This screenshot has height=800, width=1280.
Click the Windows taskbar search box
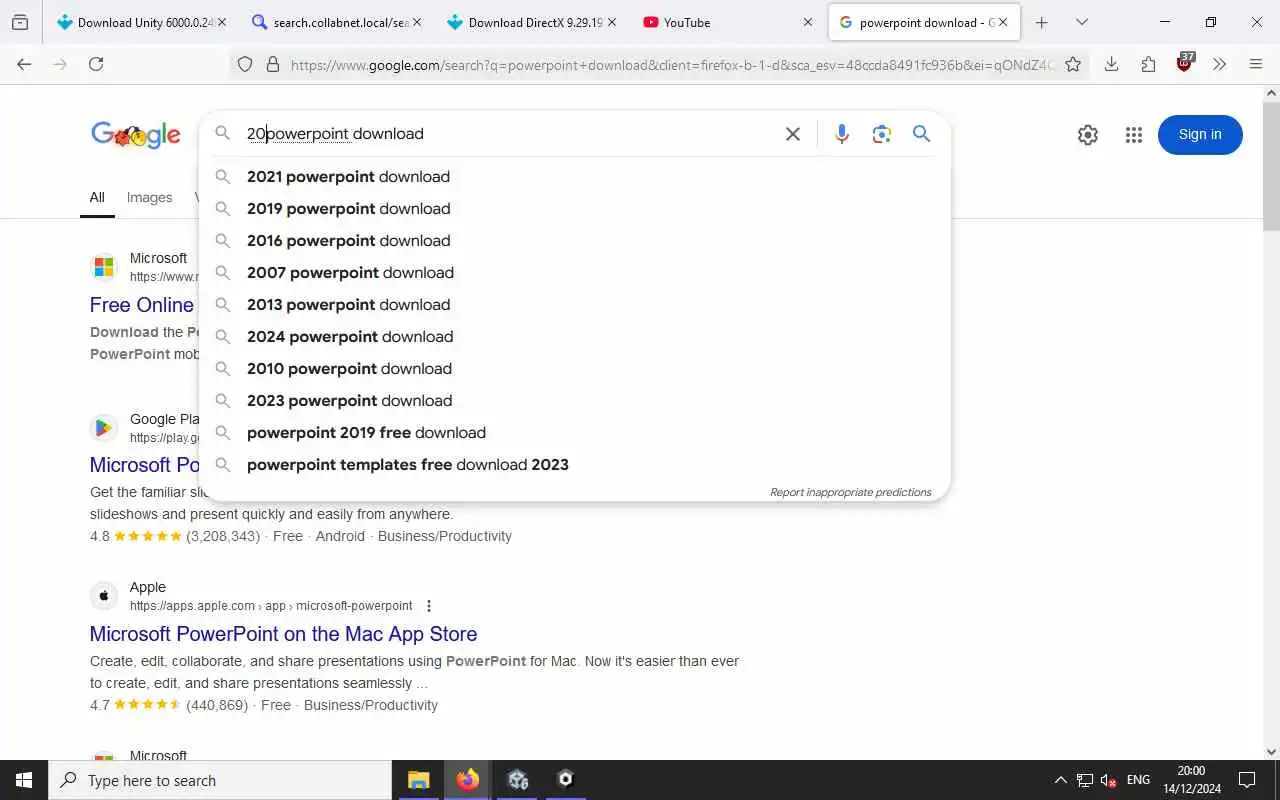coord(220,780)
